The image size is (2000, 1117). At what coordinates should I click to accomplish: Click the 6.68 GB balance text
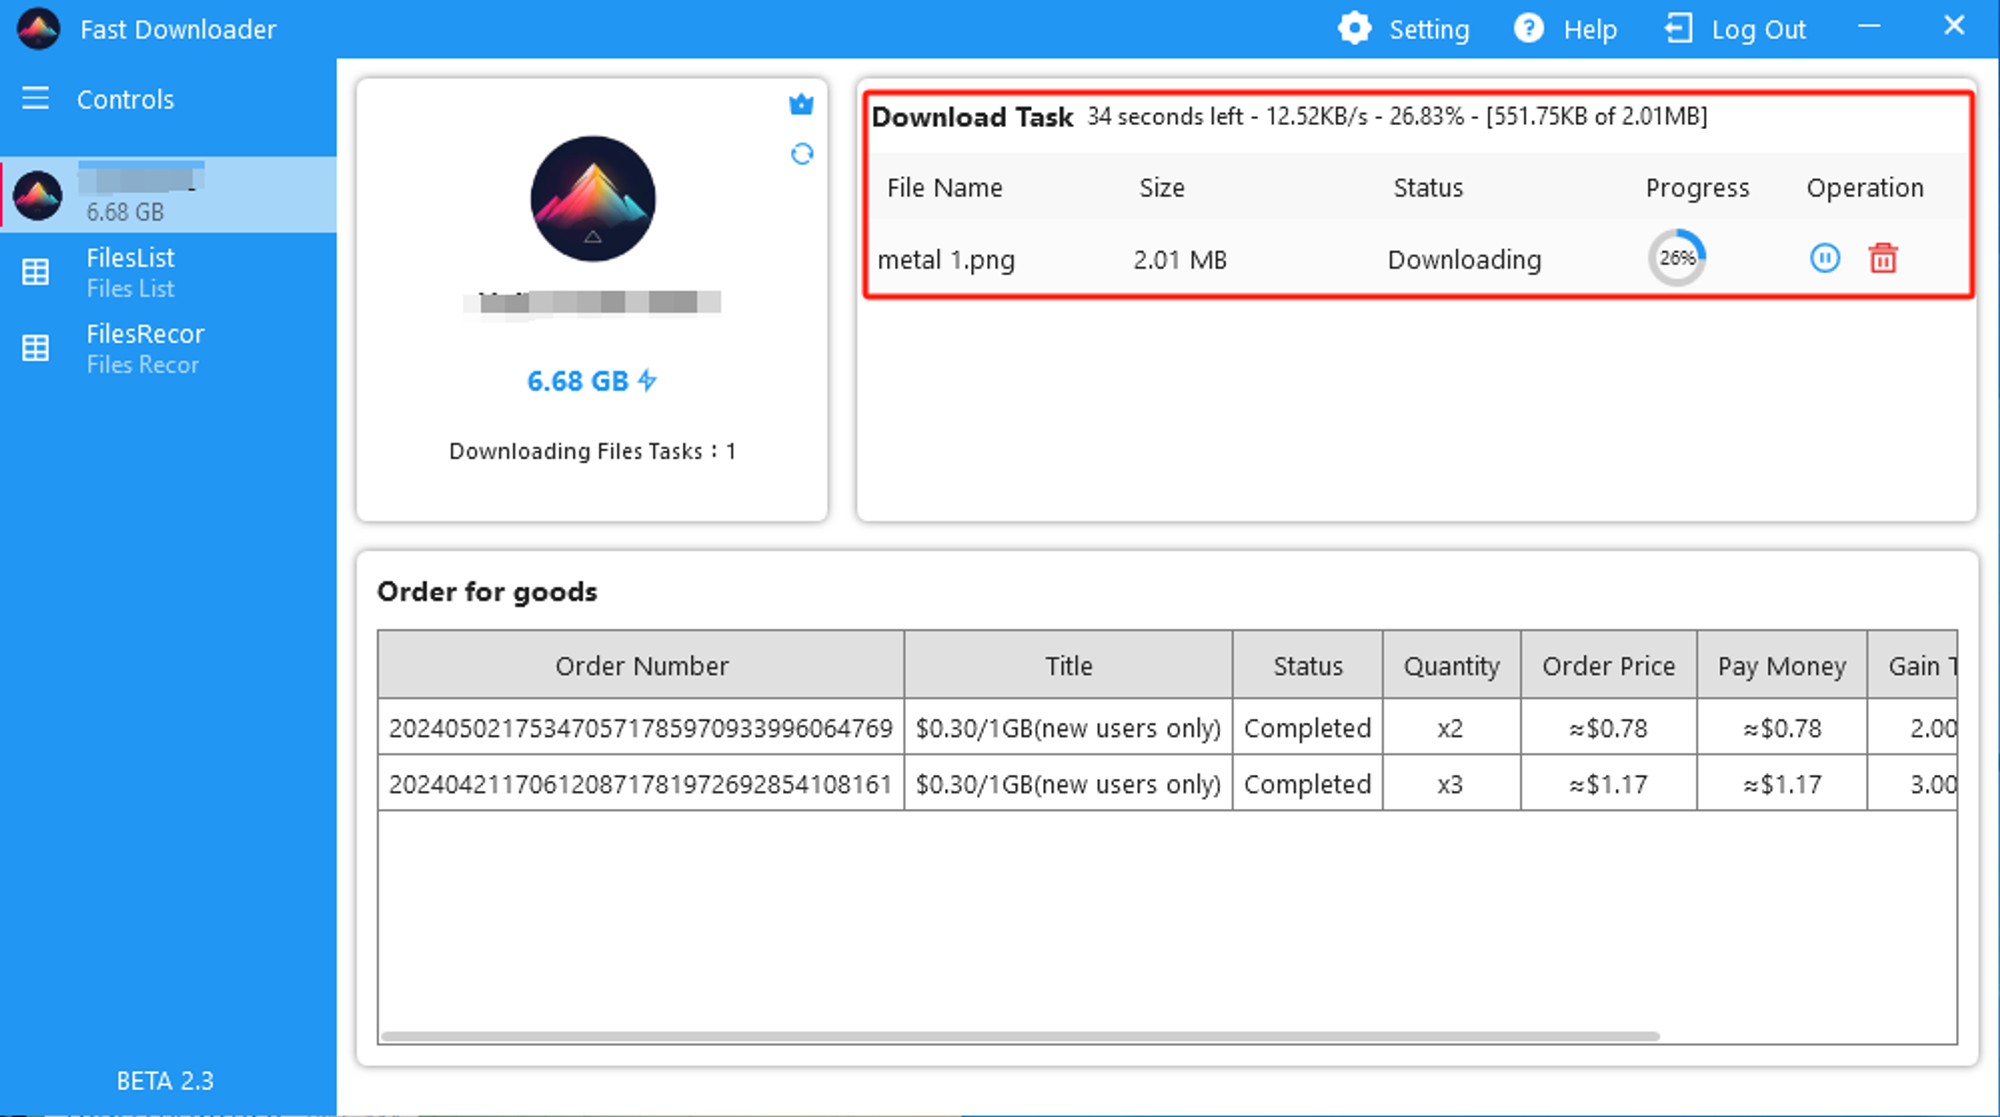coord(577,380)
